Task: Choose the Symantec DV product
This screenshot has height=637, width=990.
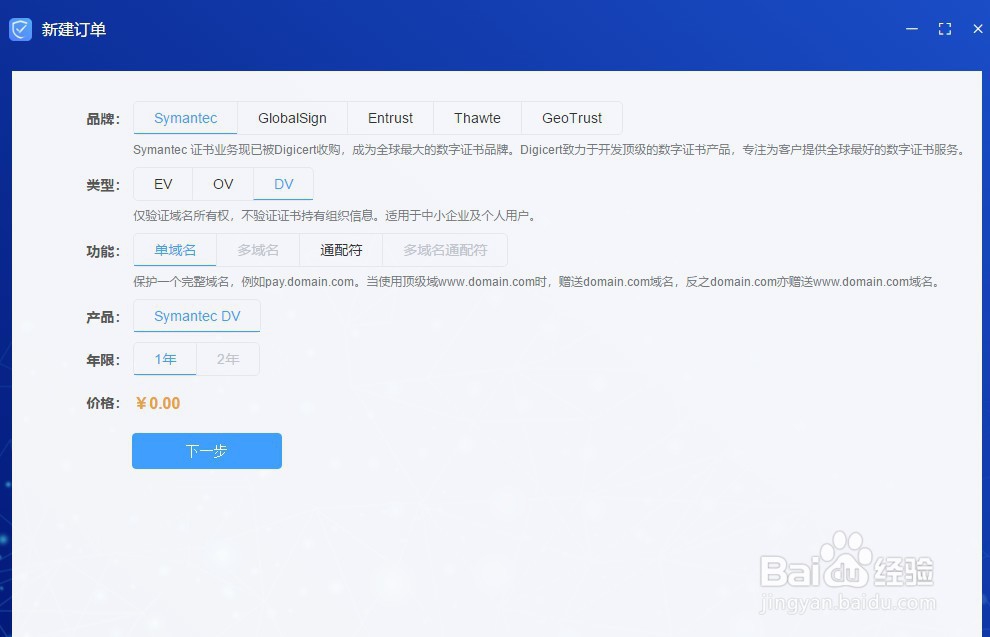Action: click(x=197, y=316)
